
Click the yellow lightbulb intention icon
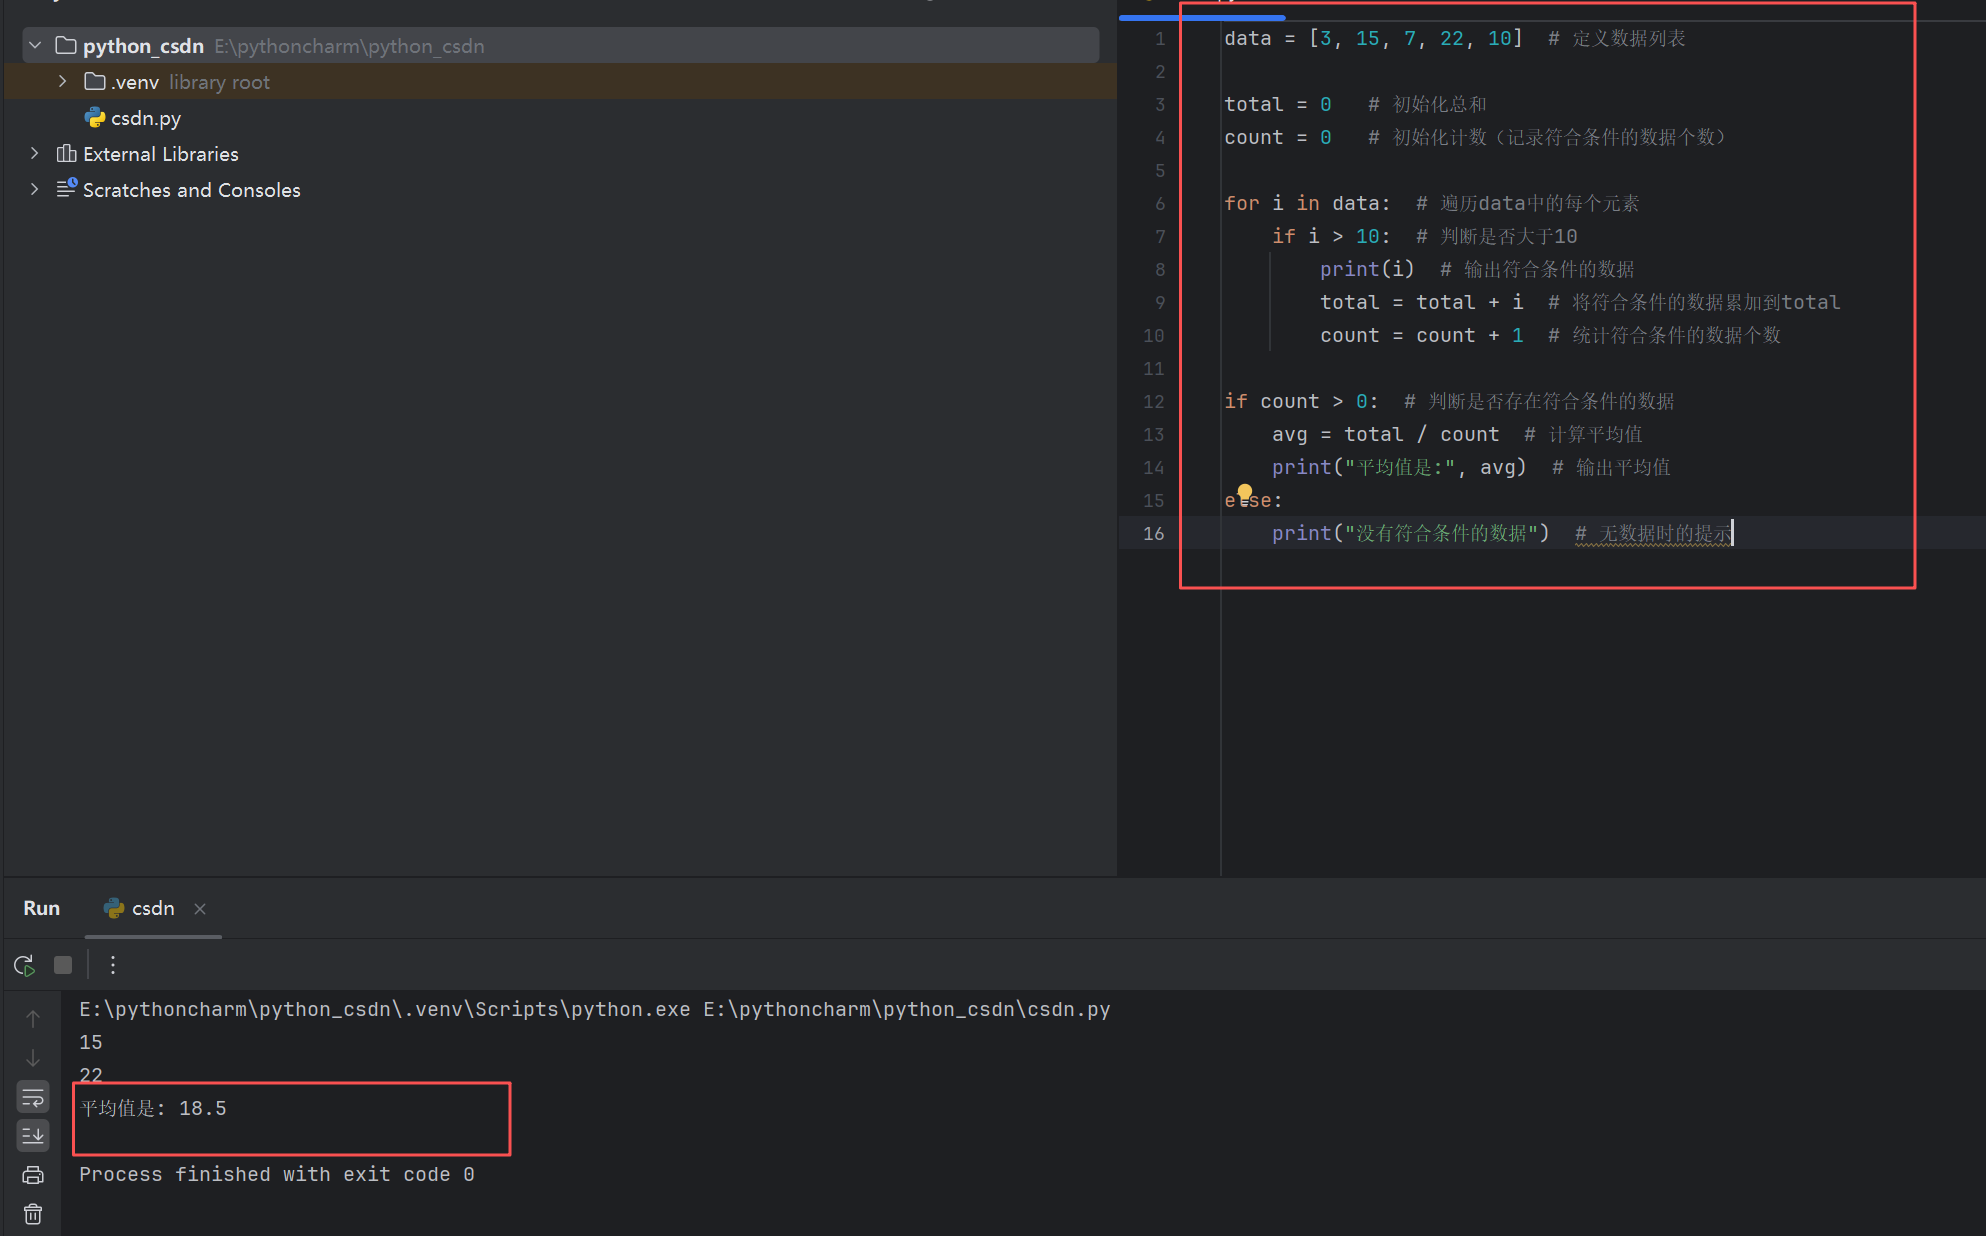point(1245,491)
